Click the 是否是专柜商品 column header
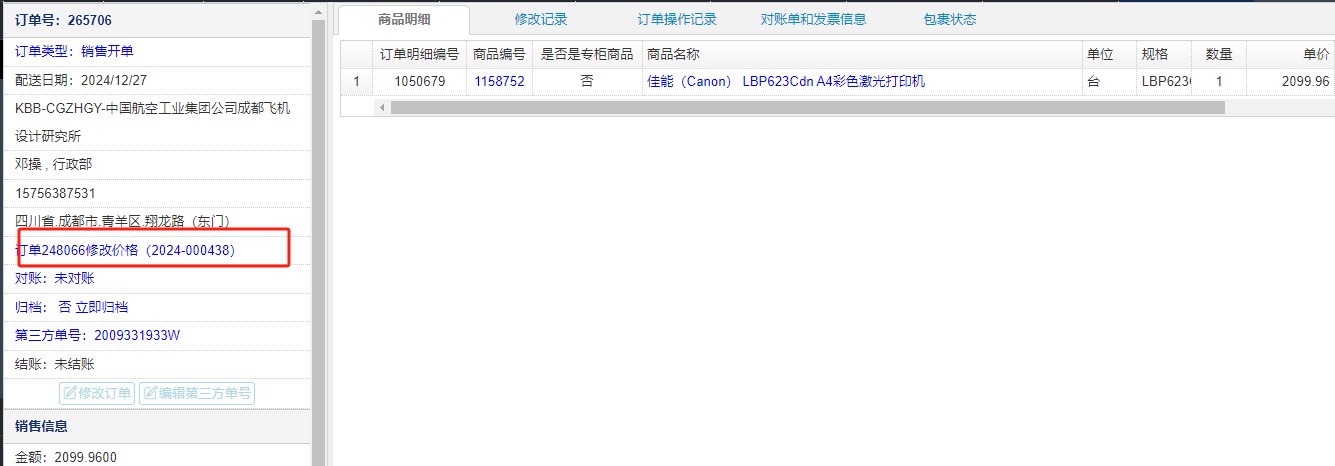The height and width of the screenshot is (466, 1335). 587,54
